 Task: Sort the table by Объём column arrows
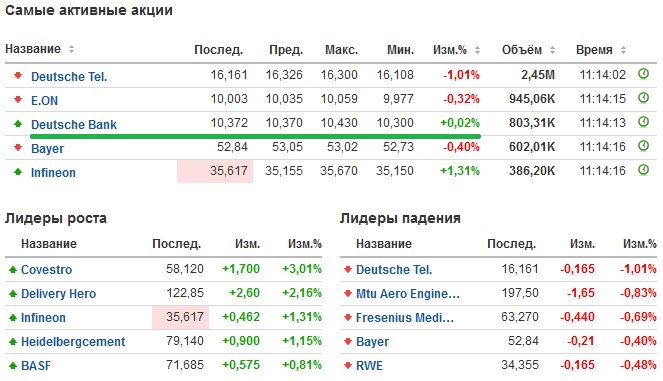pos(552,50)
